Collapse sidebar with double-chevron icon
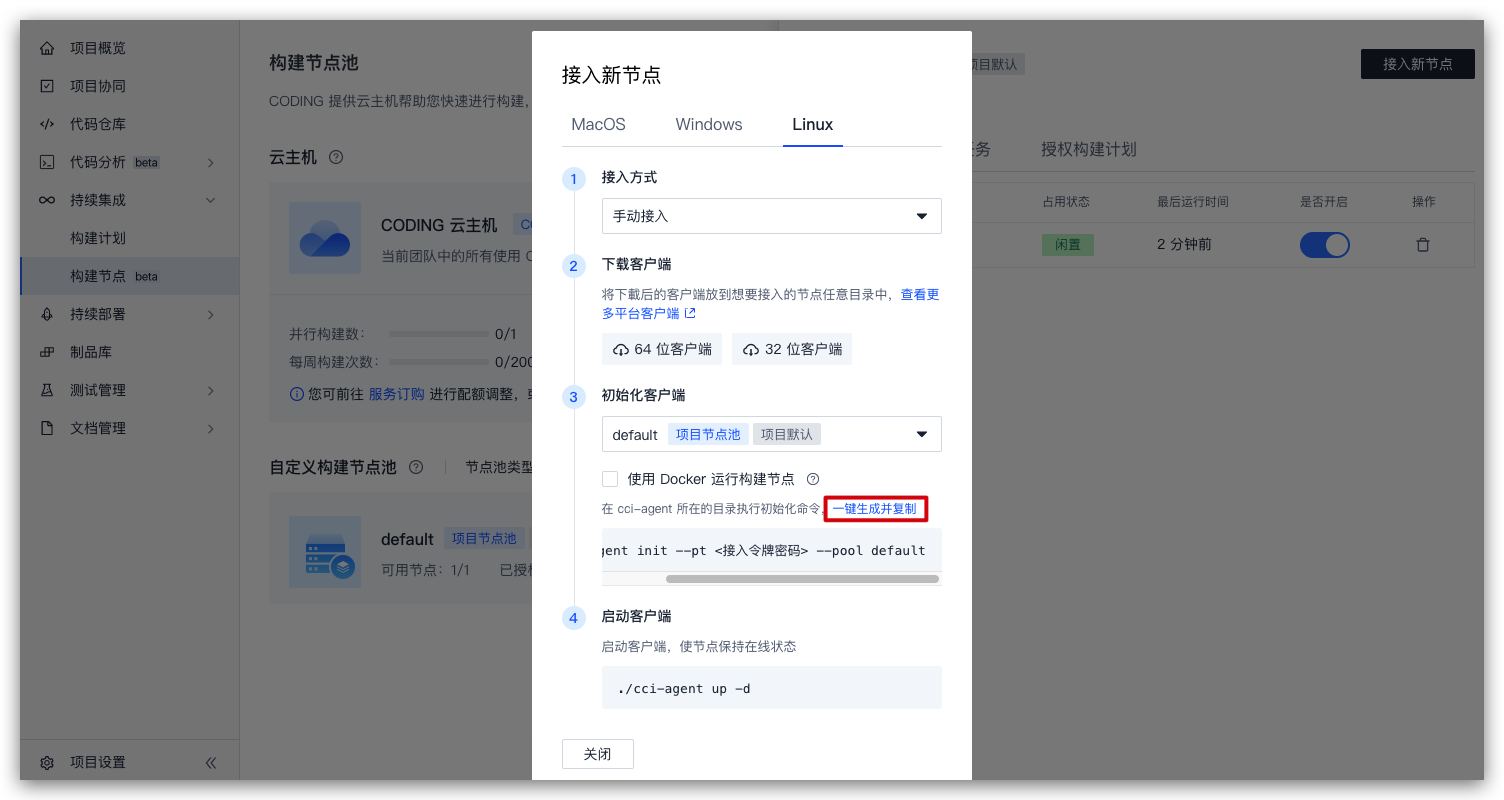 point(211,762)
